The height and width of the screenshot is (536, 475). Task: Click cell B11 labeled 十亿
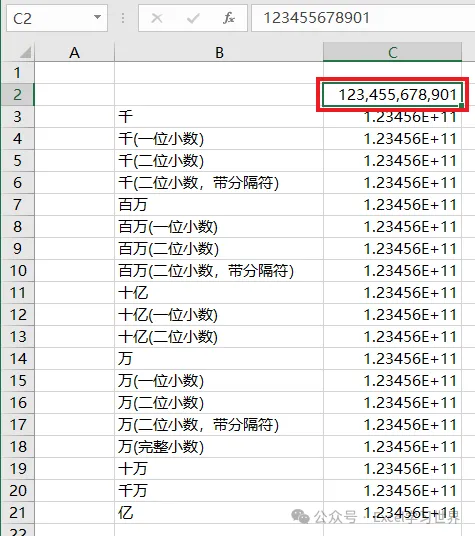(x=219, y=293)
